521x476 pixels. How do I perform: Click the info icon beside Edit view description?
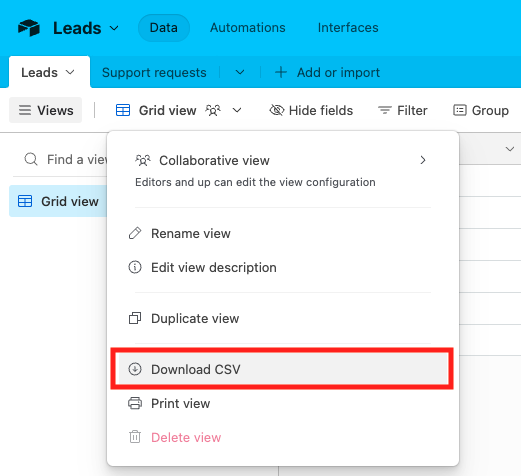point(135,267)
